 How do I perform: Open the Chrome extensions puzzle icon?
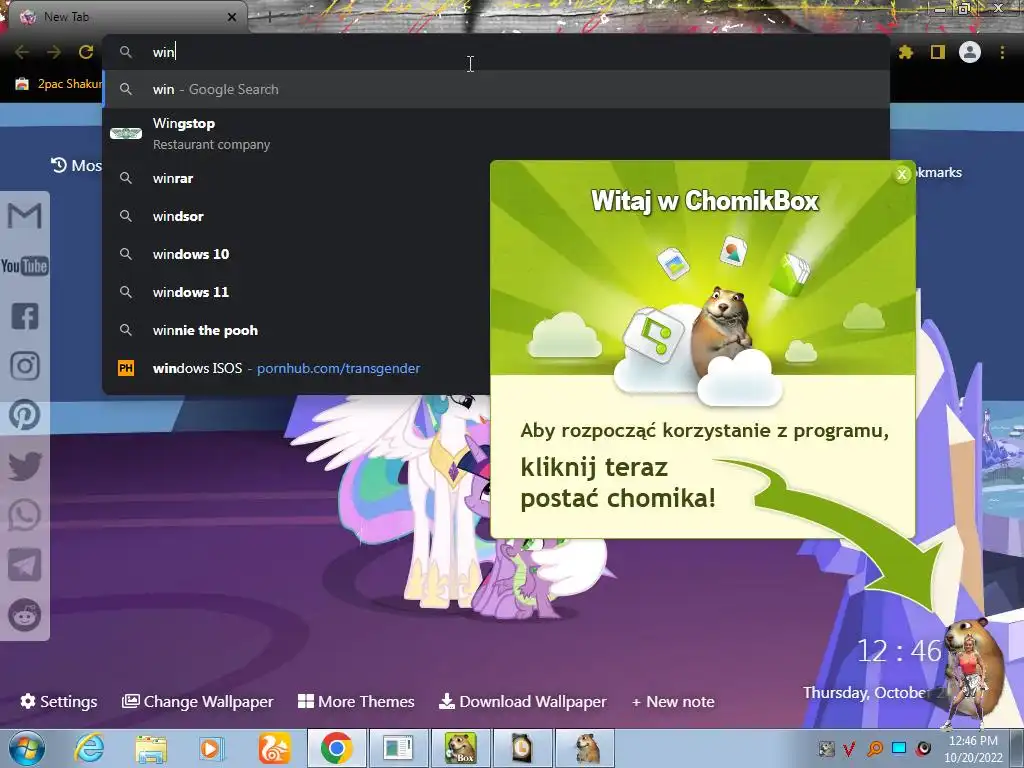point(906,52)
